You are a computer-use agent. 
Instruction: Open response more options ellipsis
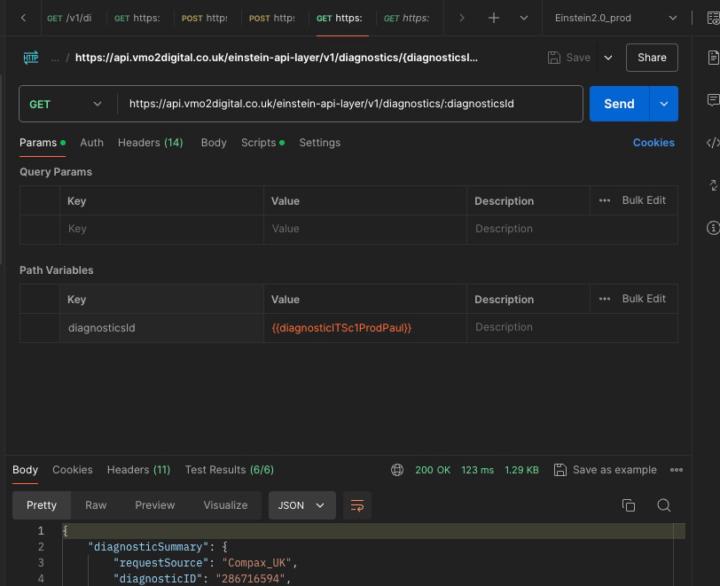tap(677, 470)
